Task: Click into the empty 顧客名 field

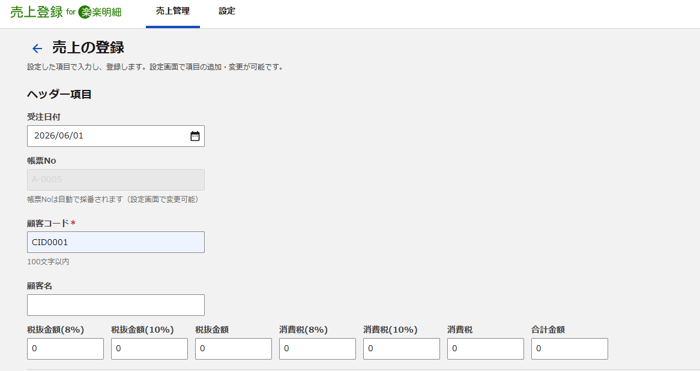Action: [116, 305]
